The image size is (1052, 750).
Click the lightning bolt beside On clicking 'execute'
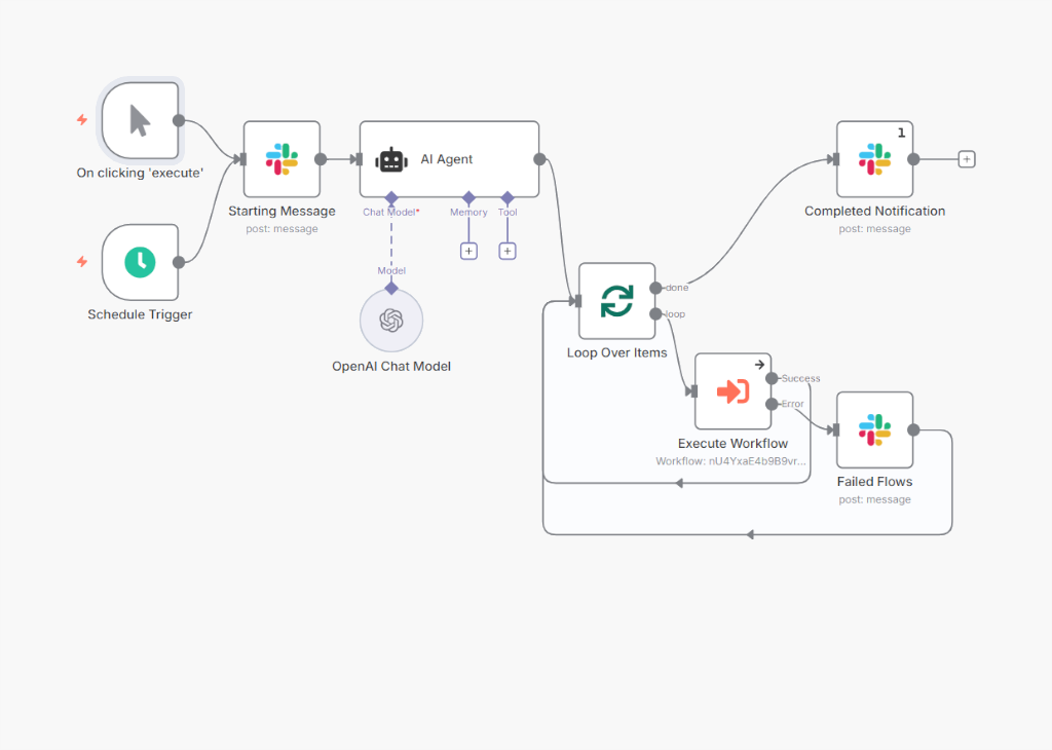pos(82,120)
